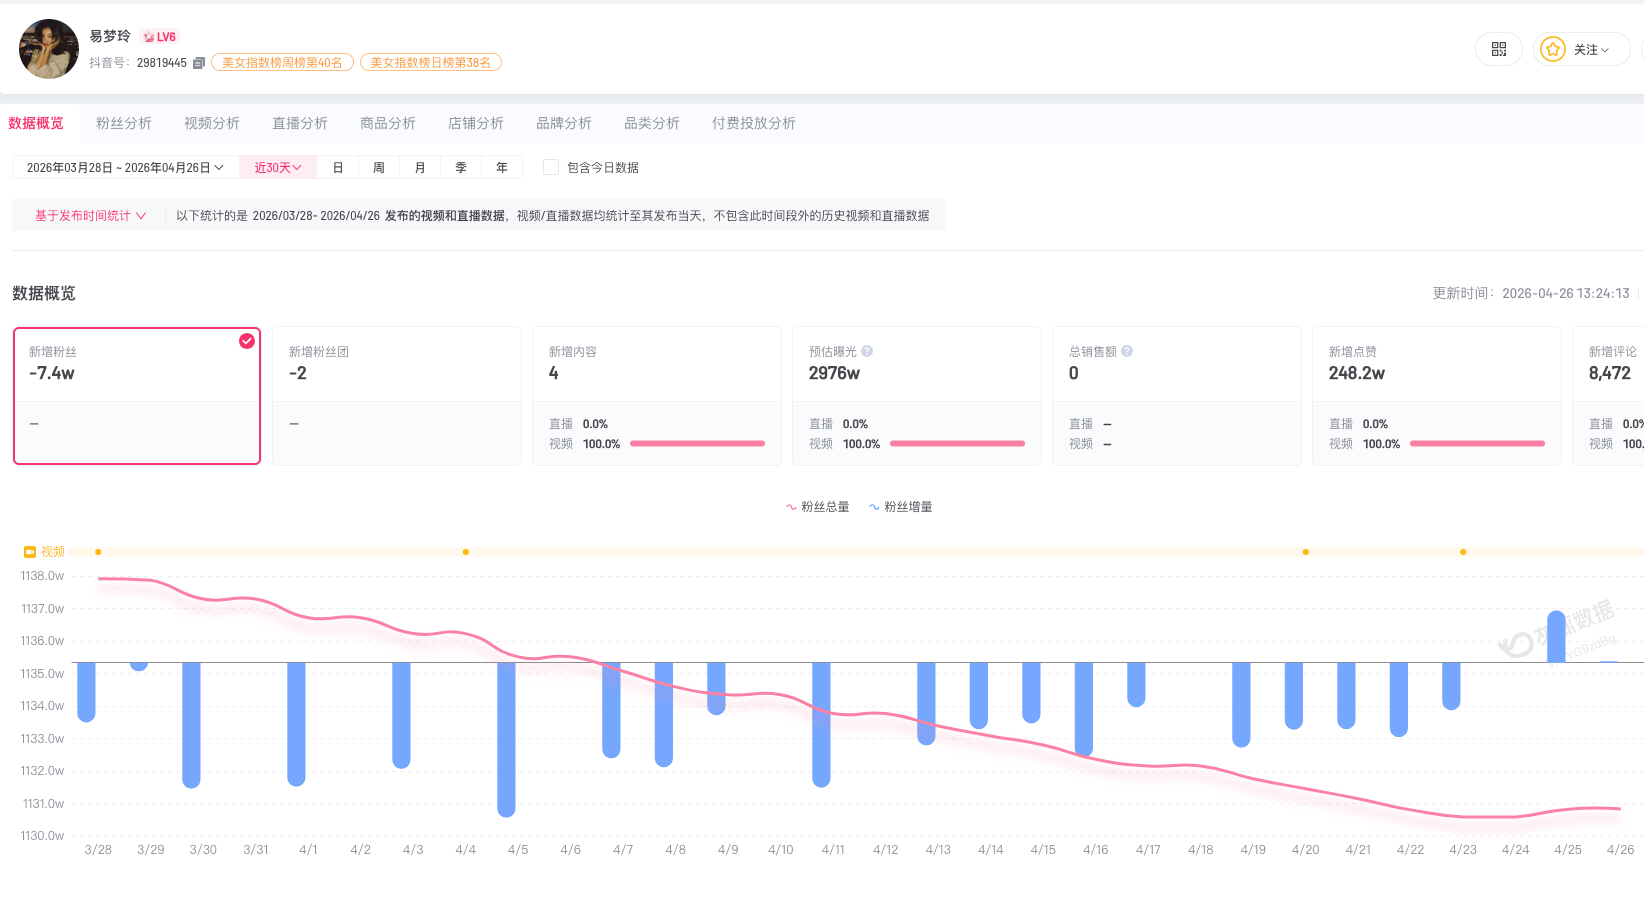Toggle 粉丝总量 series in chart legend

click(x=817, y=507)
